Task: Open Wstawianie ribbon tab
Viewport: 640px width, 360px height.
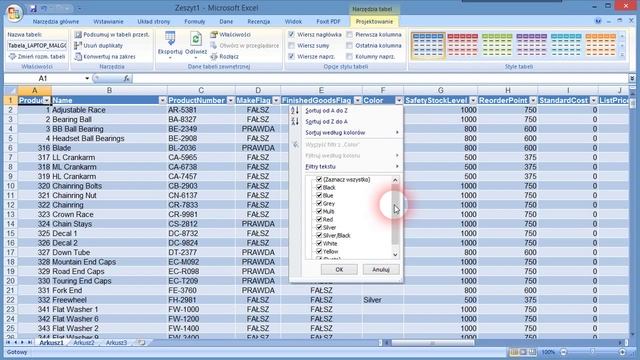Action: click(x=108, y=22)
